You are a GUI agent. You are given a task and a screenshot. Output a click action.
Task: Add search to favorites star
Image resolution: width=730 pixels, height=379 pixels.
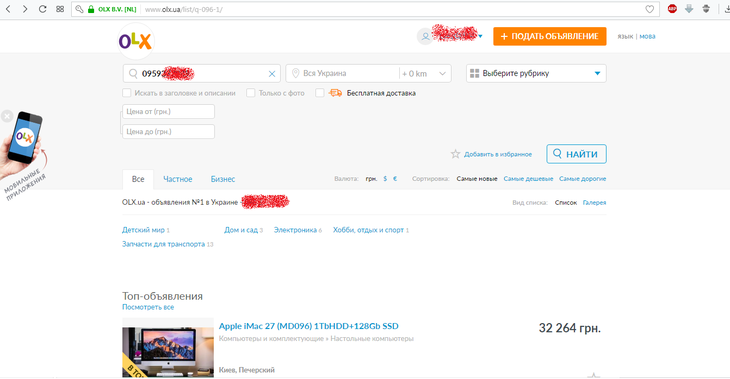tap(455, 154)
